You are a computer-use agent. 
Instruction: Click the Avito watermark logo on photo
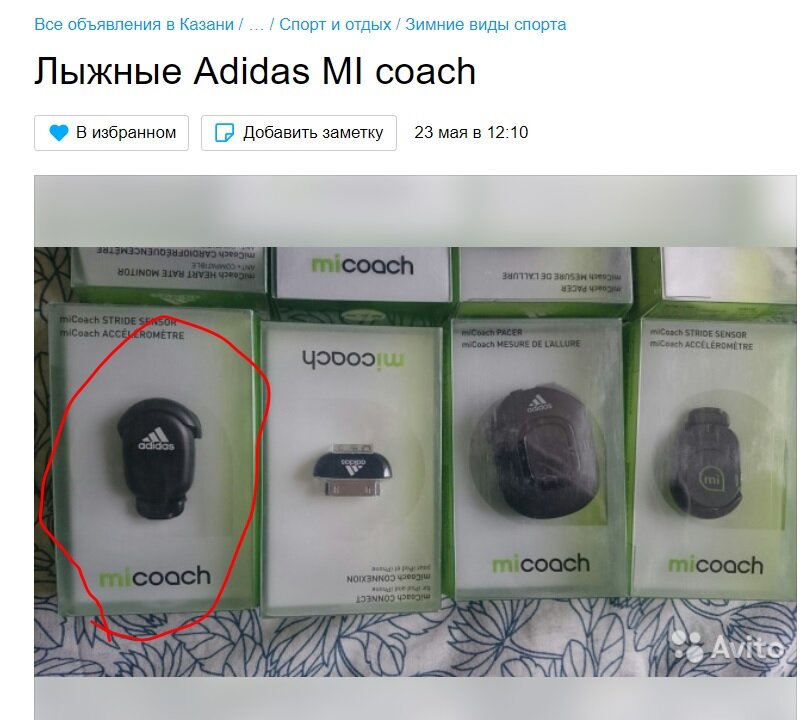[x=727, y=646]
